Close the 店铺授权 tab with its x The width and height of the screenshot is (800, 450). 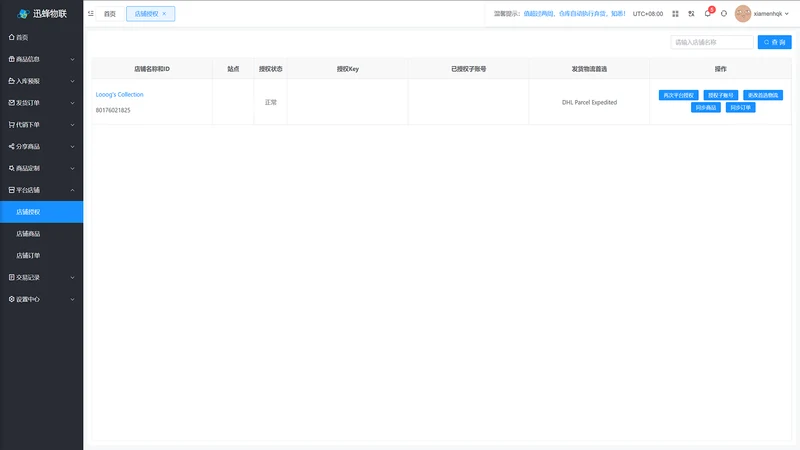[164, 14]
